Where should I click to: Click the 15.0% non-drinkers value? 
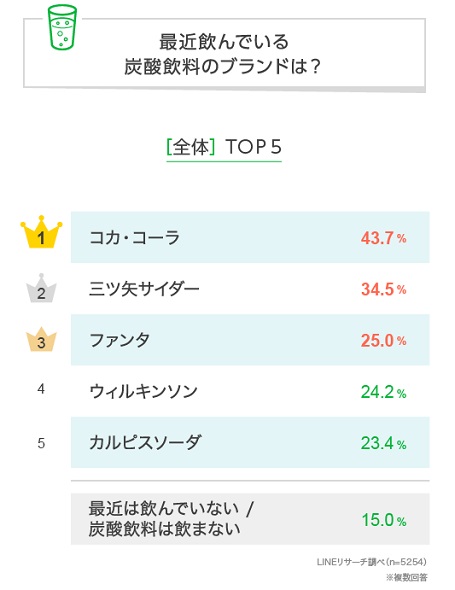point(384,520)
